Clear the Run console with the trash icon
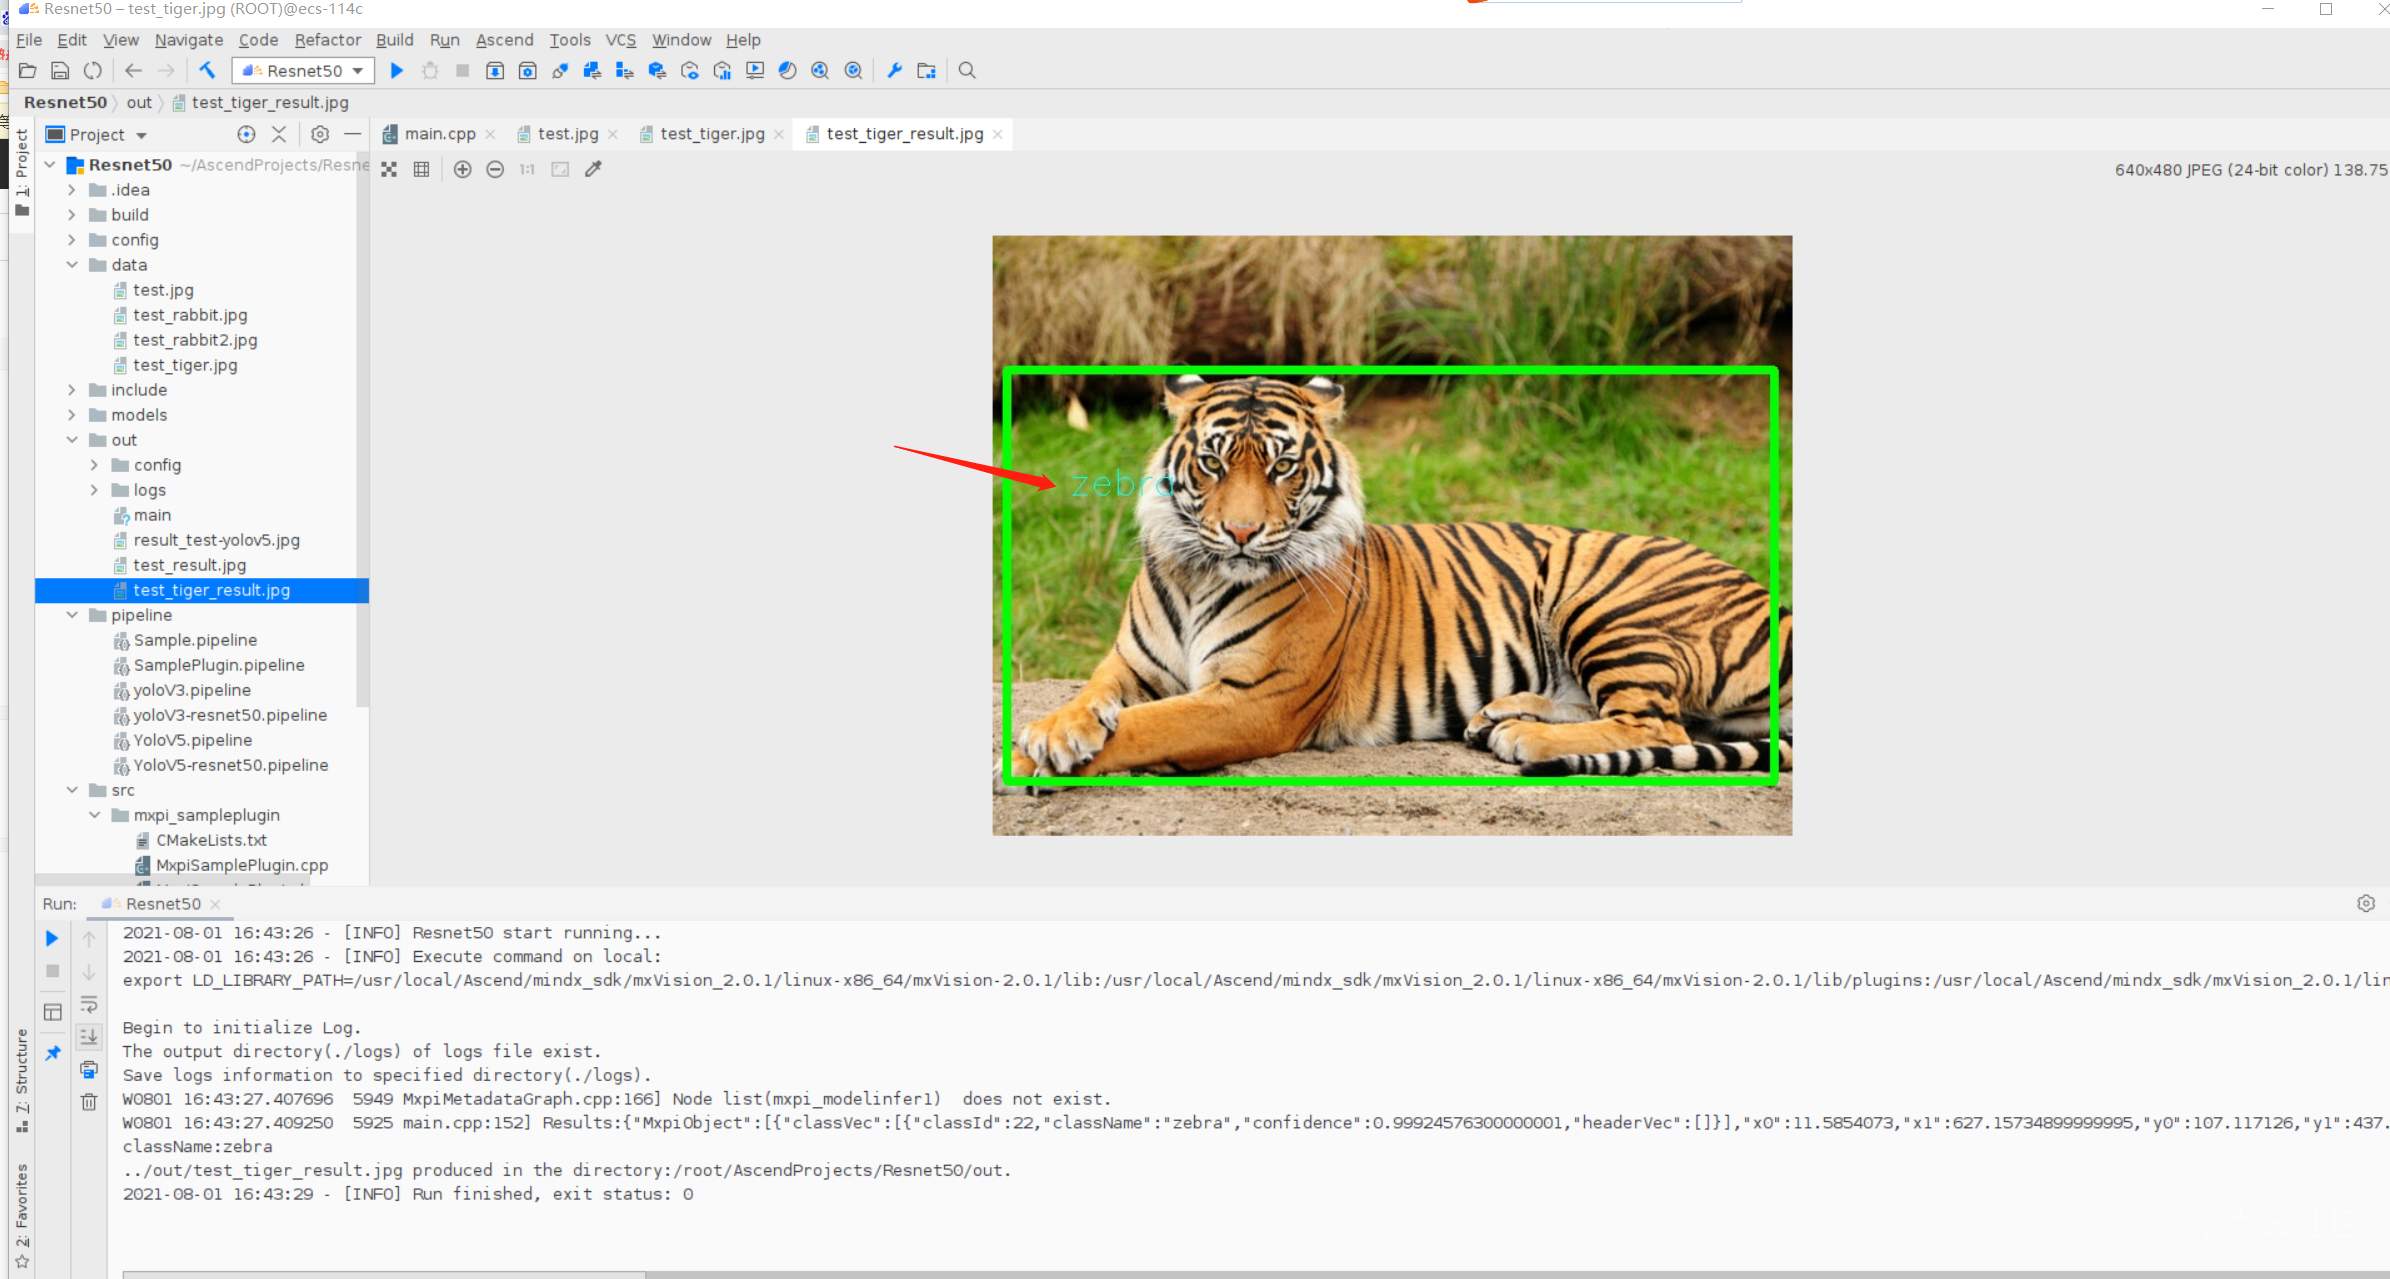The height and width of the screenshot is (1279, 2390). (x=89, y=1101)
